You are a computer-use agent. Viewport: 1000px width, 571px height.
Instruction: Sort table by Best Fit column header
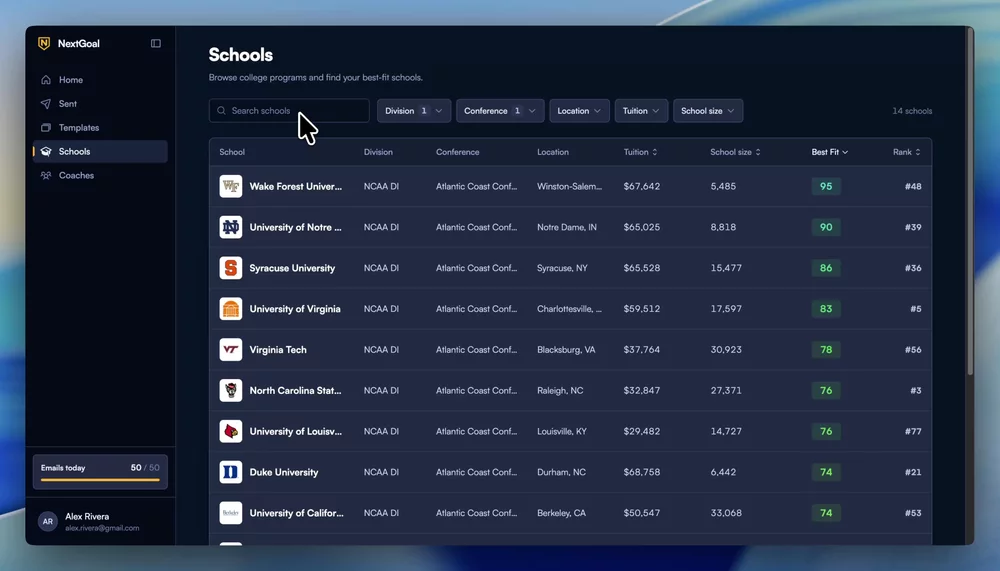[x=830, y=152]
